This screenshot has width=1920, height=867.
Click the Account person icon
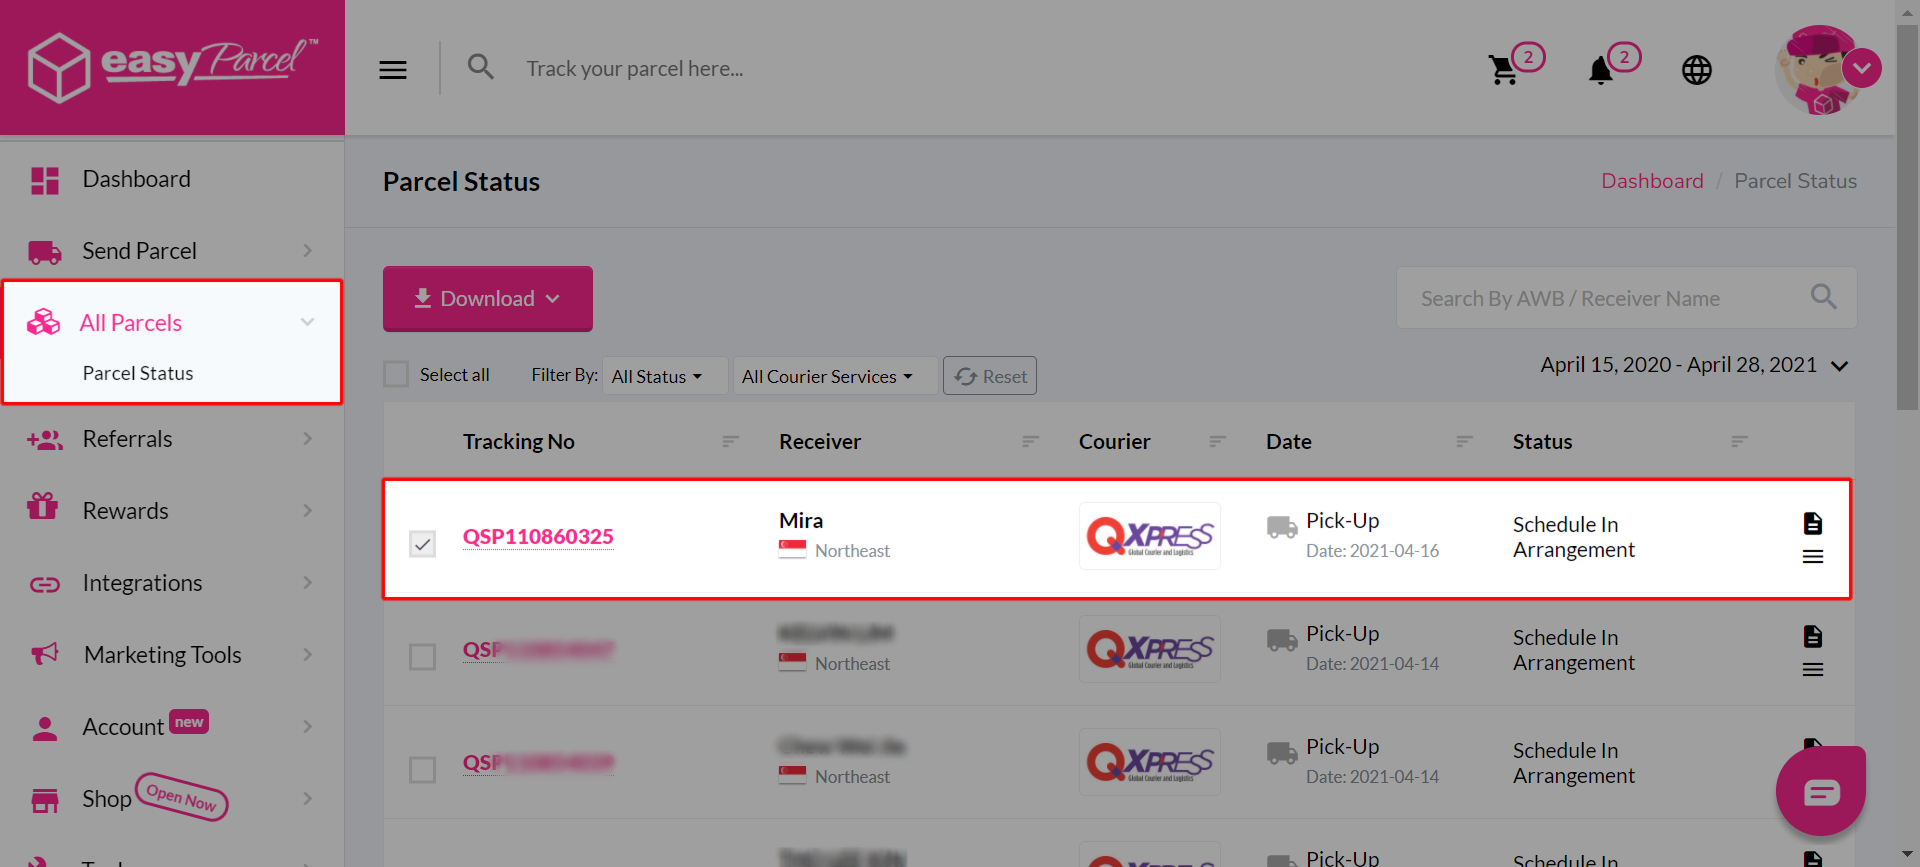coord(45,728)
